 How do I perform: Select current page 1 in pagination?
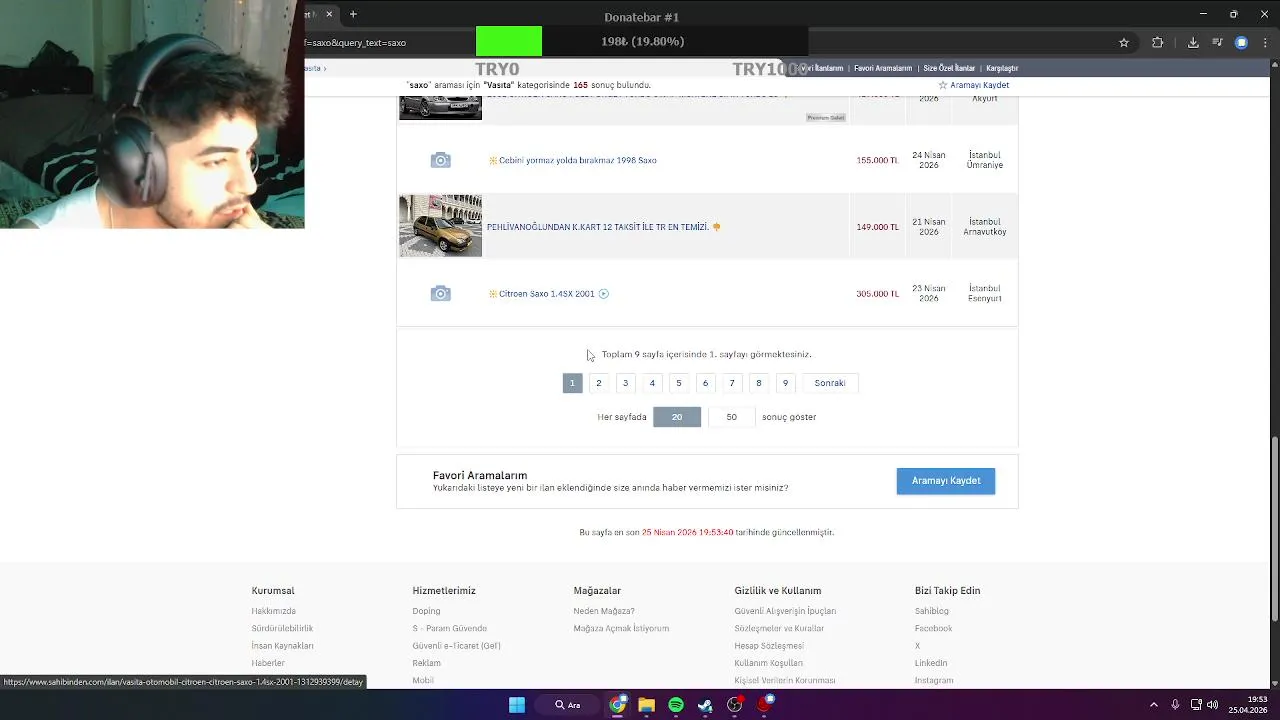[572, 383]
